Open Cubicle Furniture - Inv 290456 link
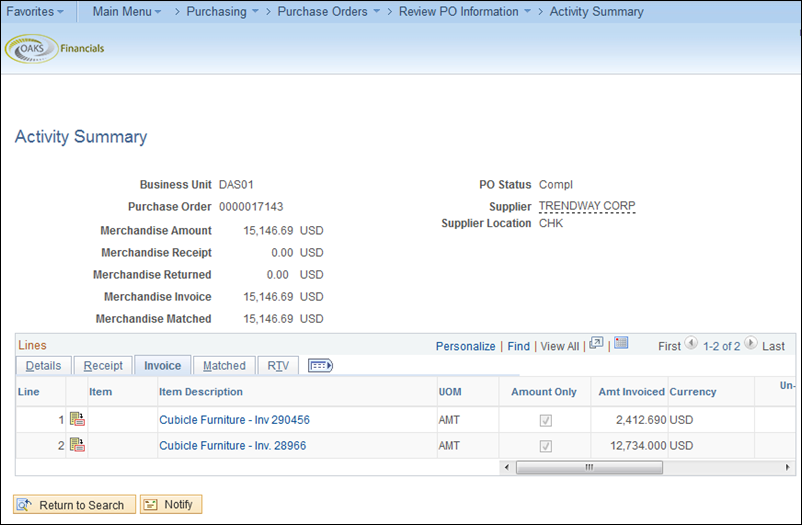 [234, 421]
